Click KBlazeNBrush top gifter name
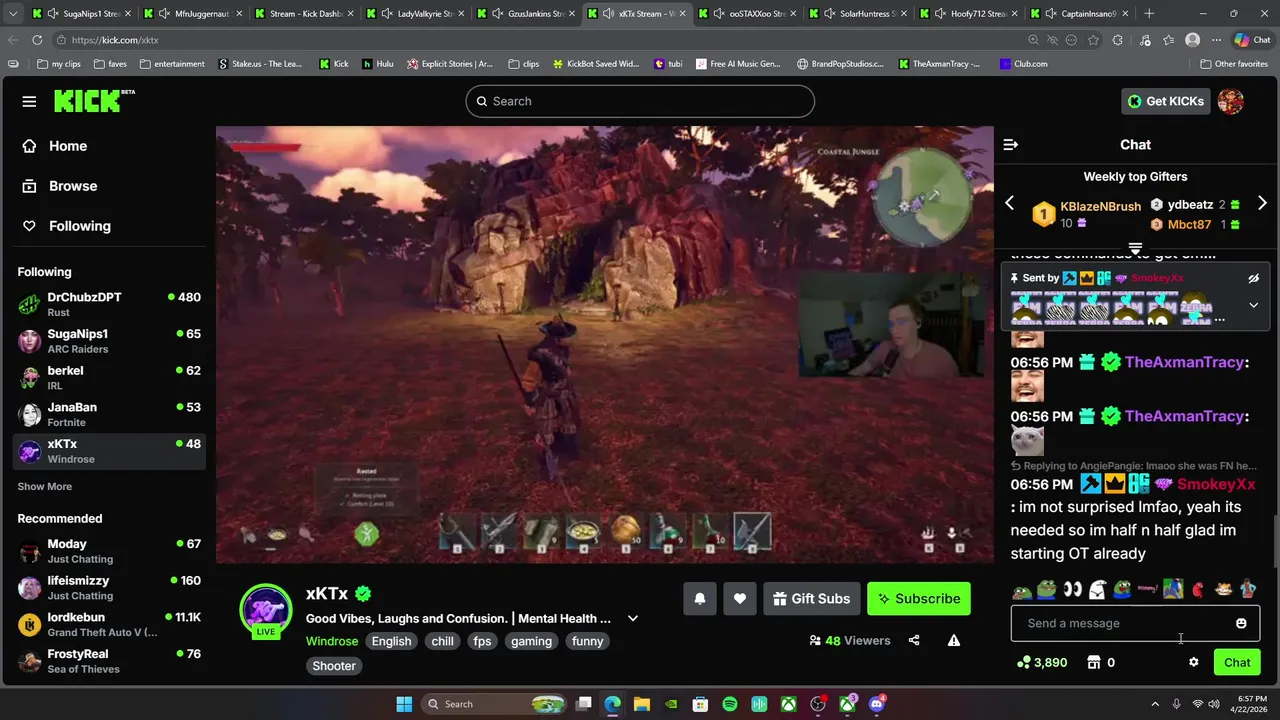This screenshot has height=720, width=1280. [1100, 206]
